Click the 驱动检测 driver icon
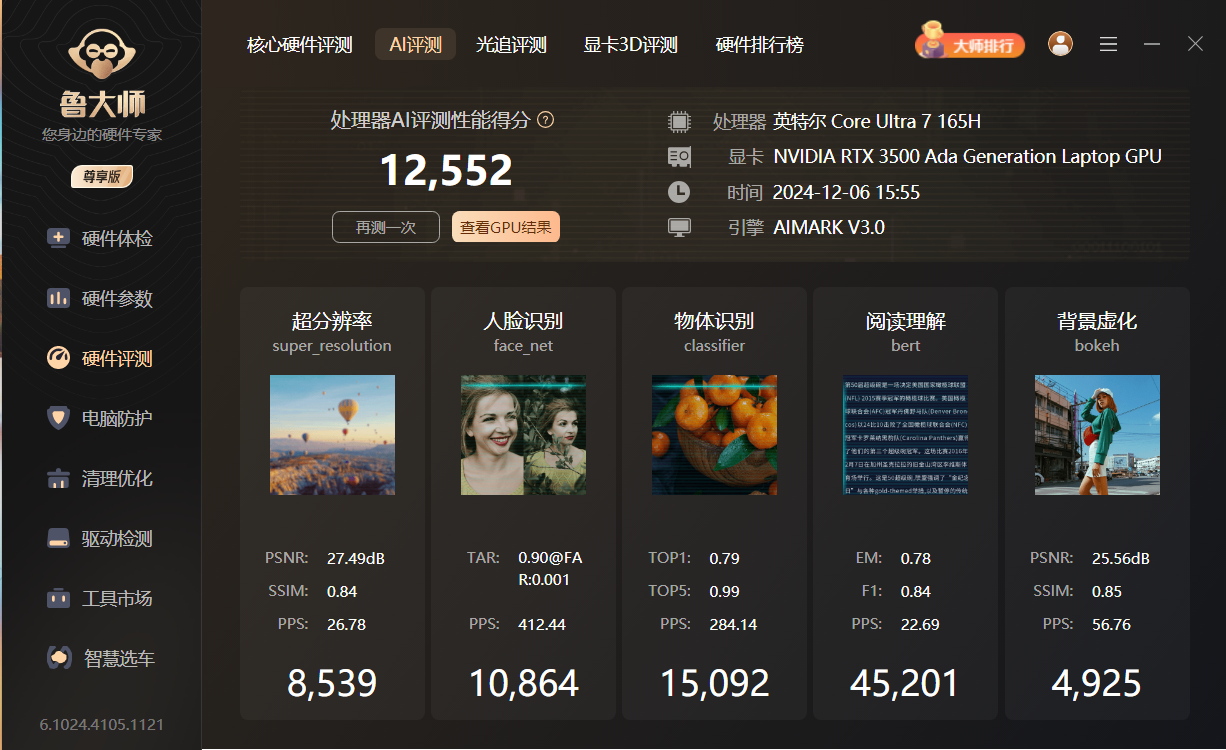 (x=59, y=538)
